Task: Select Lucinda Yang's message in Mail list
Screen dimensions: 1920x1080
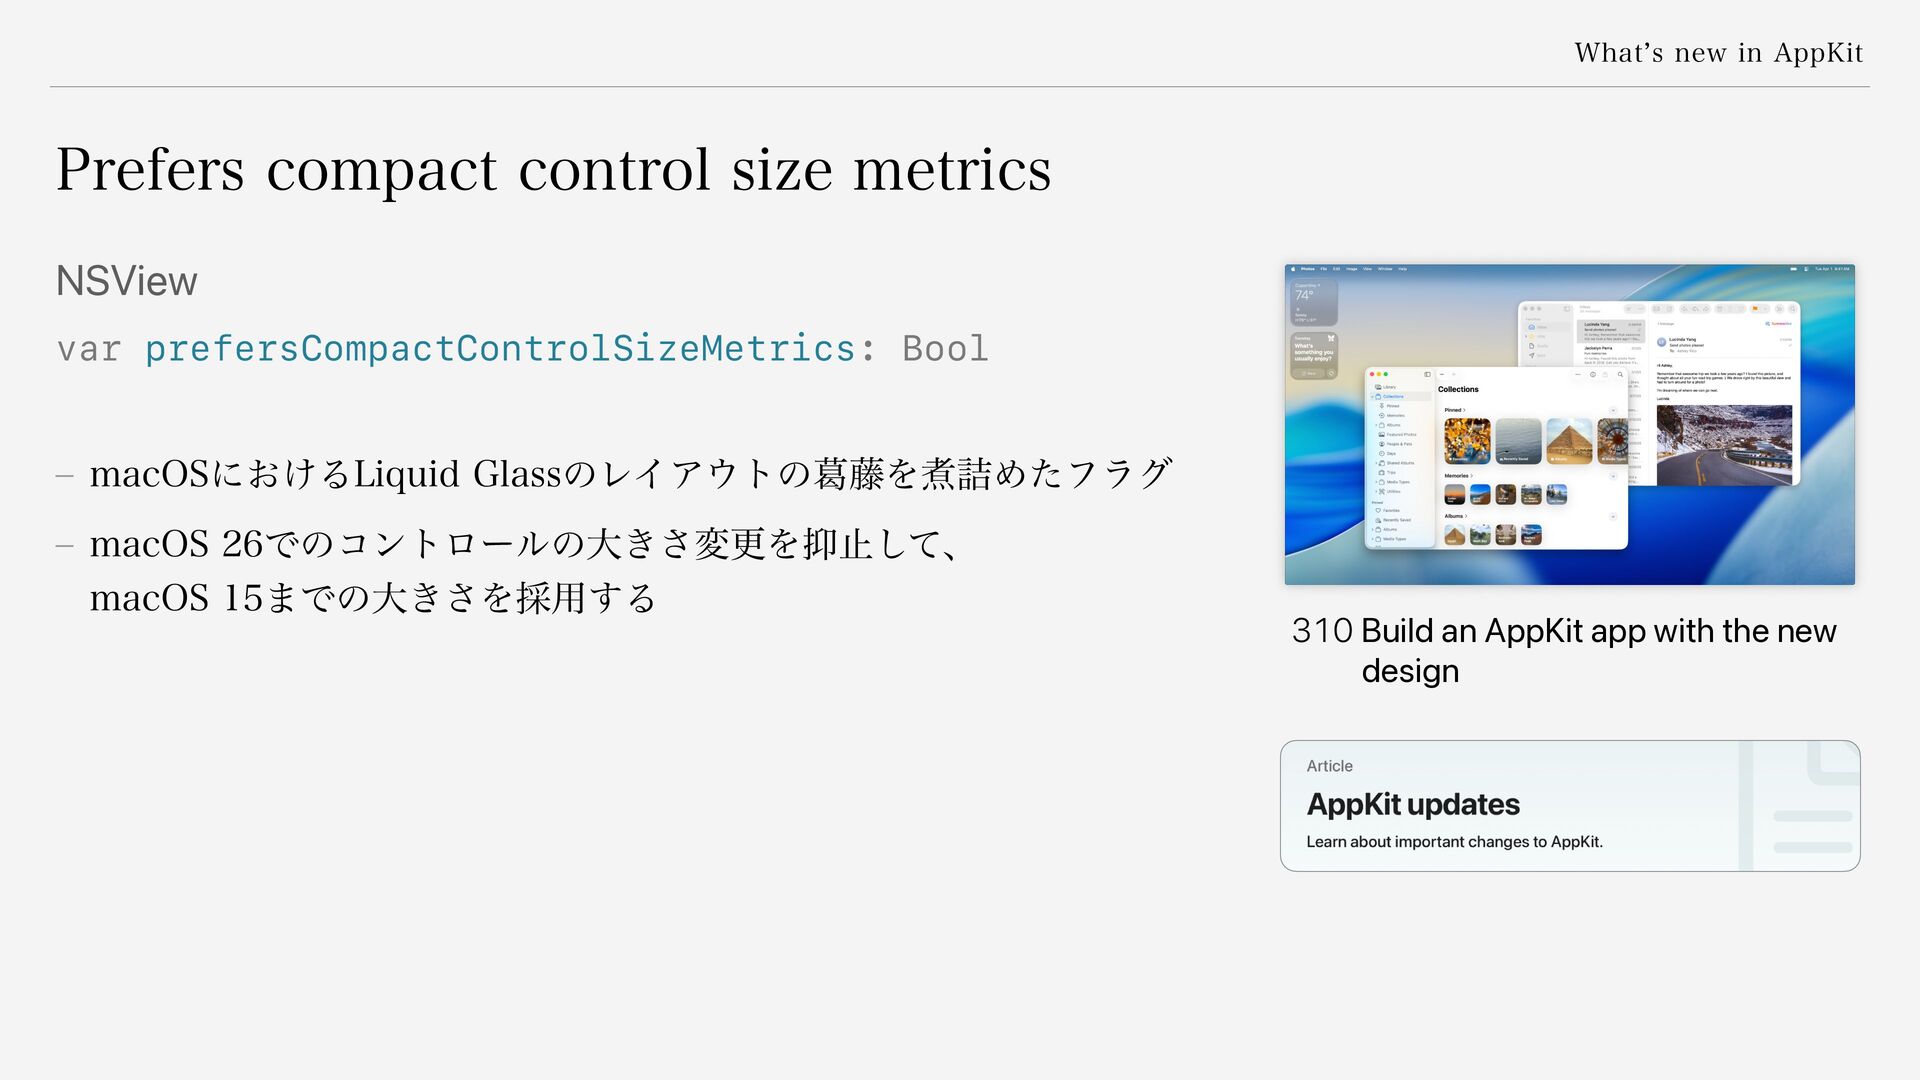Action: 1611,332
